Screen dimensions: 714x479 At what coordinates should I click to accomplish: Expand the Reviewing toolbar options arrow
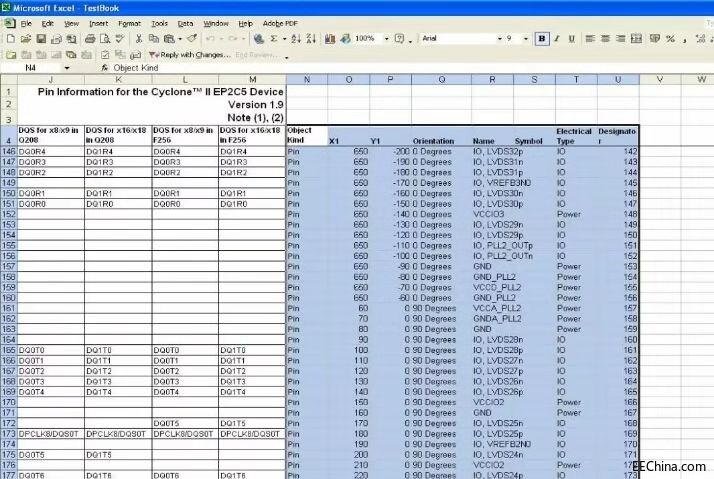pos(287,57)
